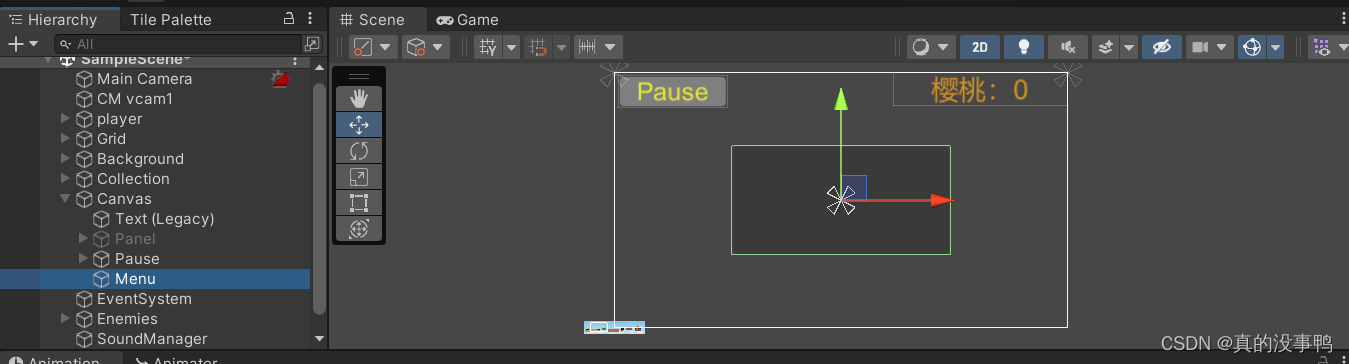Expand the disabled Panel object
Viewport: 1349px width, 364px height.
[83, 238]
